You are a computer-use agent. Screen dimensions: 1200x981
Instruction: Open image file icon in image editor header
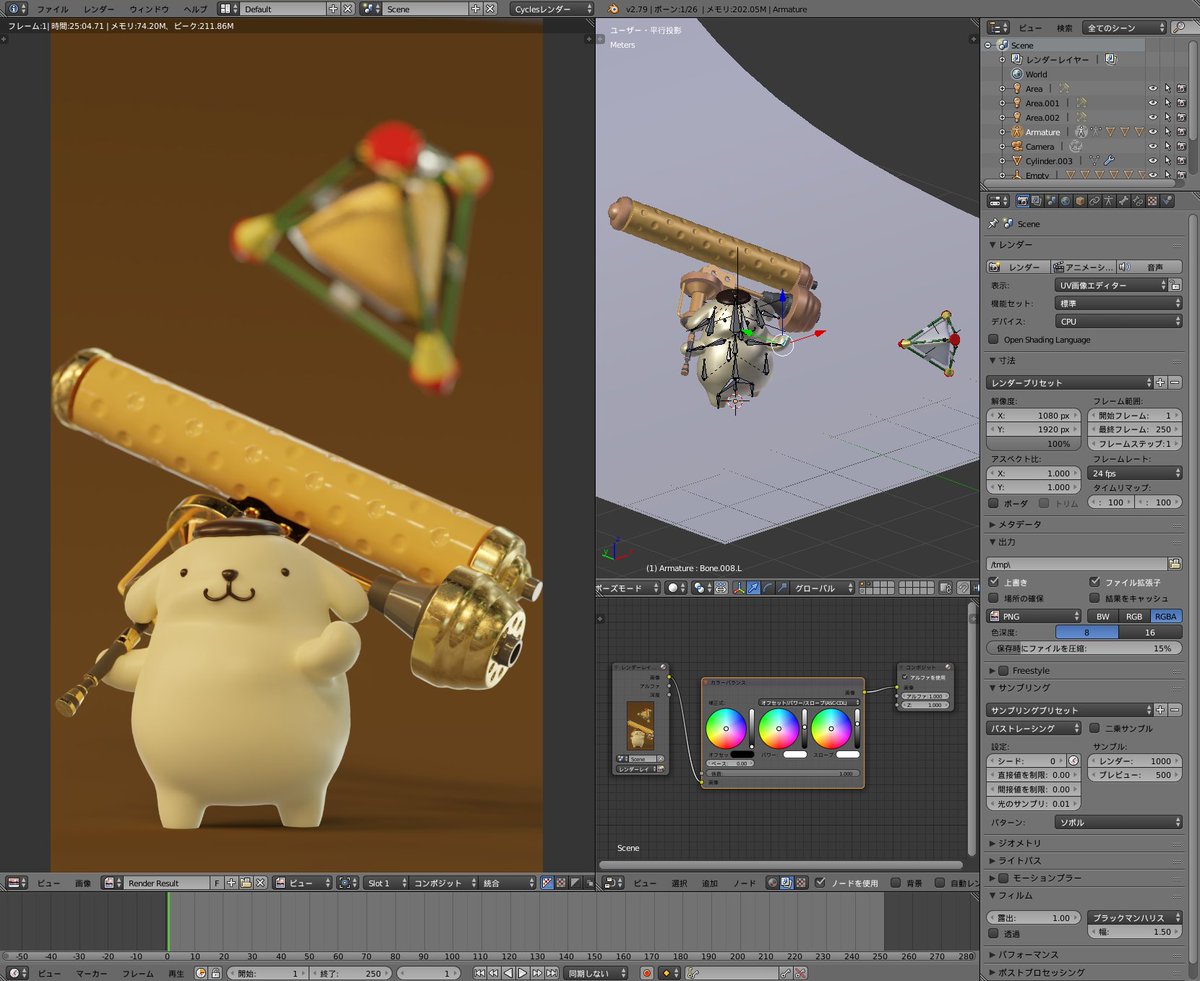coord(245,883)
